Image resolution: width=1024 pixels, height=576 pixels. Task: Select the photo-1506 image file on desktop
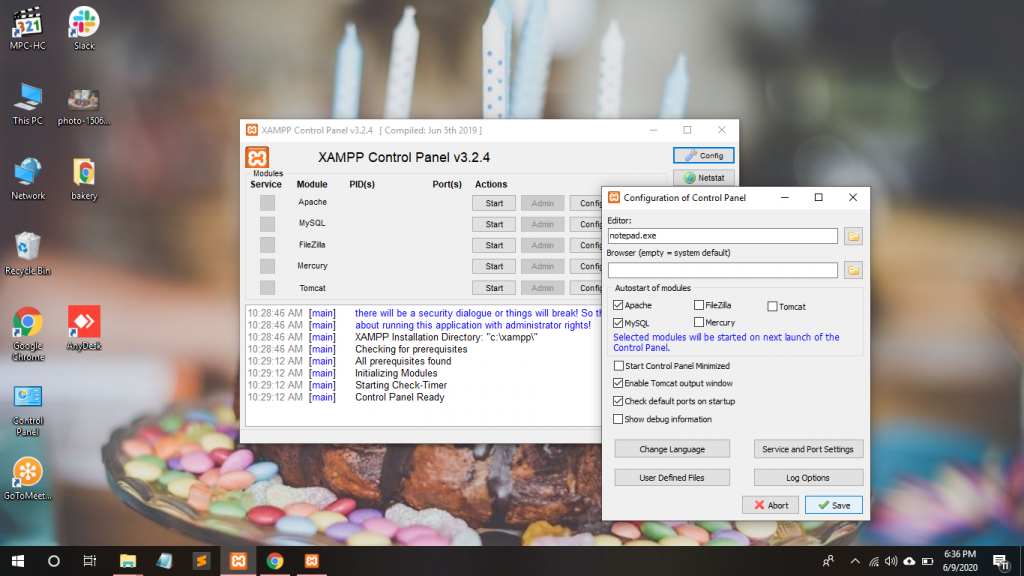click(84, 106)
